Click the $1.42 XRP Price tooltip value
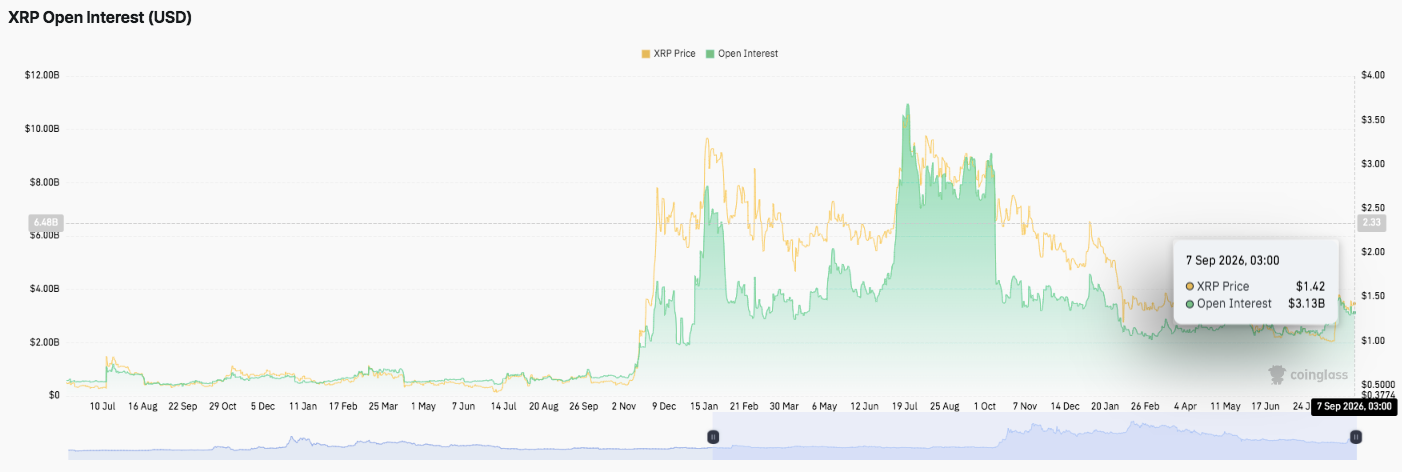Screen dimensions: 1402x472 pos(1310,286)
